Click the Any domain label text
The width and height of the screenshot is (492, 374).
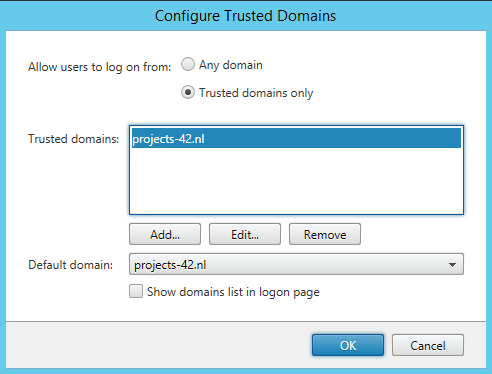point(231,65)
